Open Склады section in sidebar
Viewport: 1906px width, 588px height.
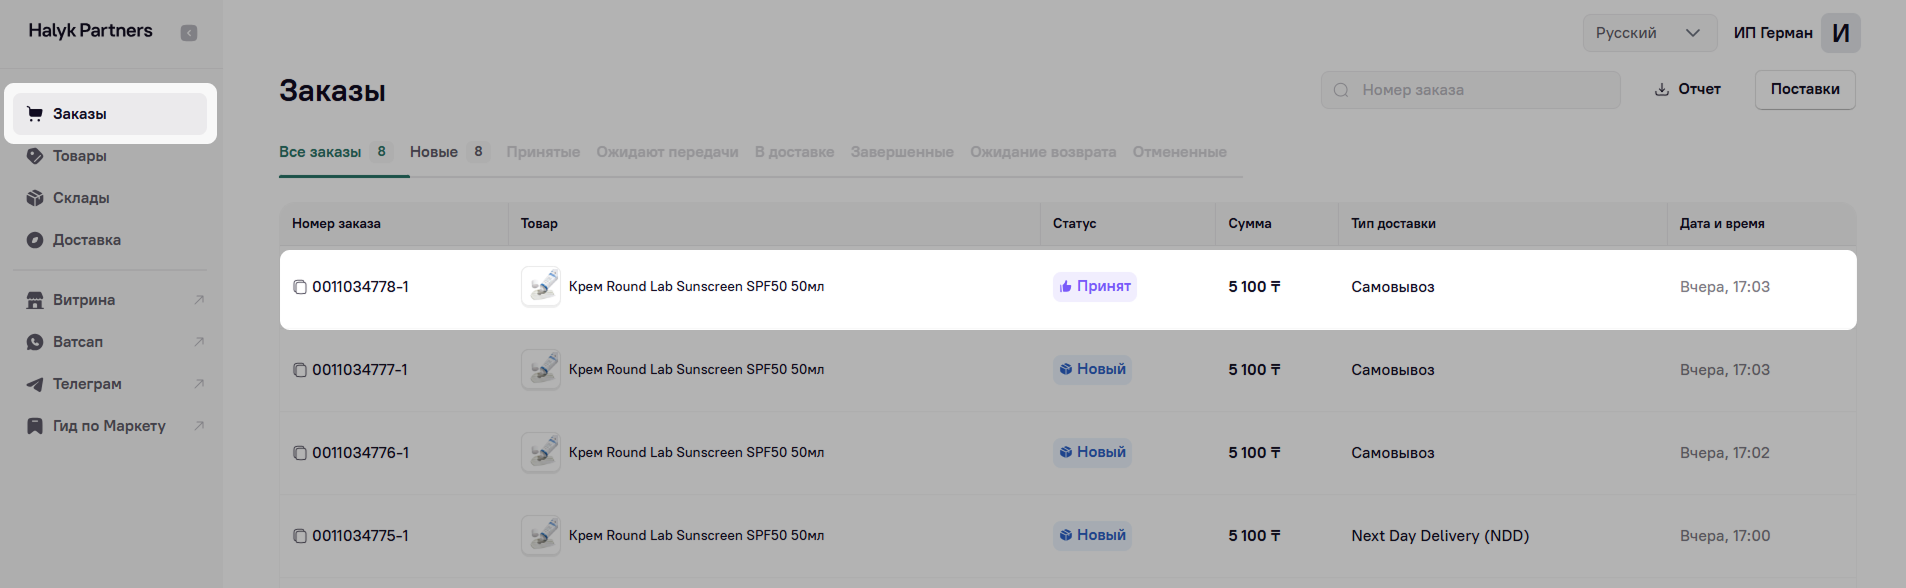pos(81,198)
